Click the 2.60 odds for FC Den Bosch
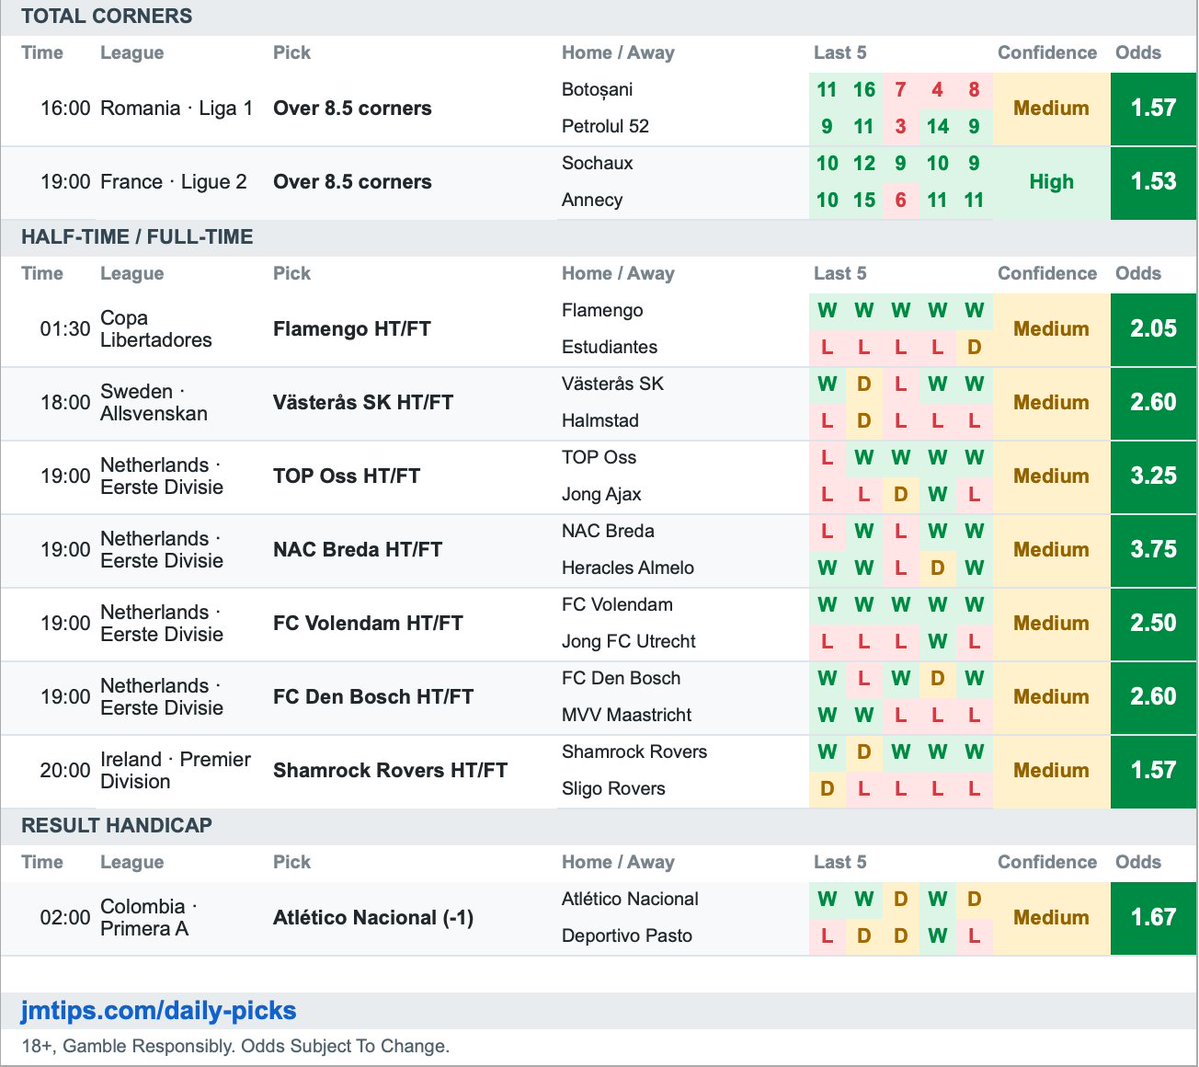Screen dimensions: 1199x1067 click(x=1153, y=696)
